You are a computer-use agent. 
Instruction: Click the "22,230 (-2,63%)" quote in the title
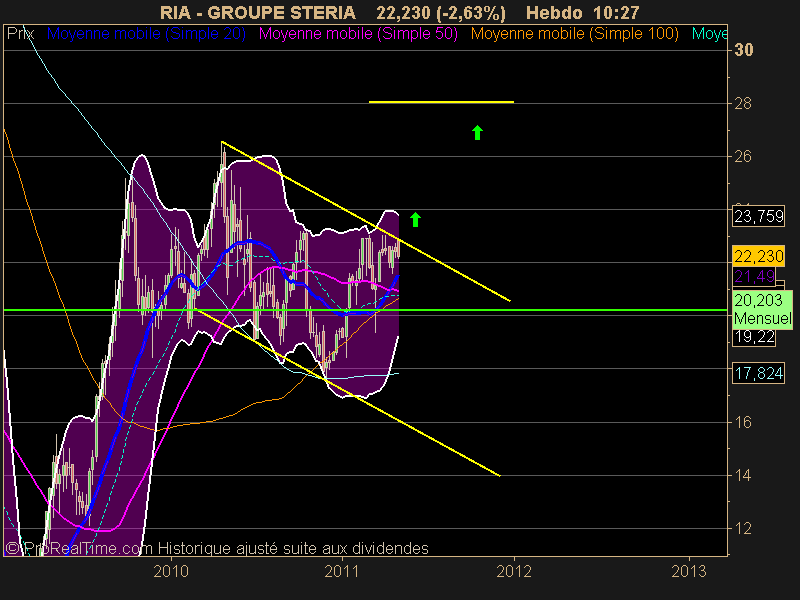tap(441, 12)
